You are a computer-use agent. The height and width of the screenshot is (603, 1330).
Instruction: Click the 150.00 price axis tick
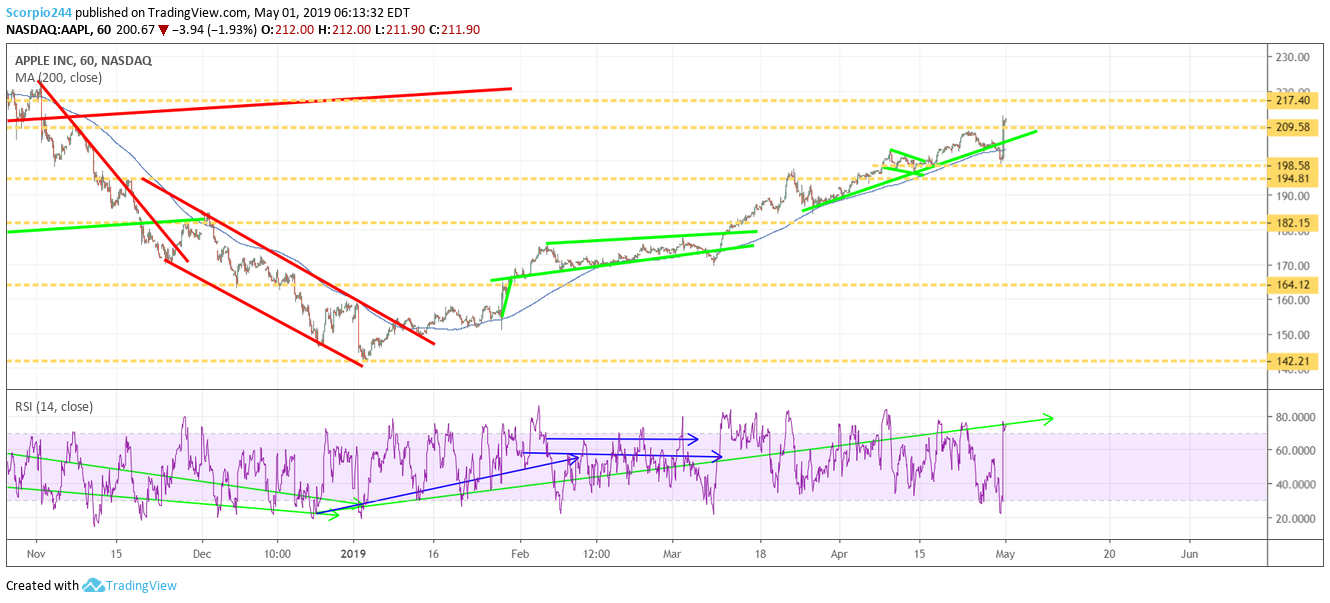click(1293, 334)
